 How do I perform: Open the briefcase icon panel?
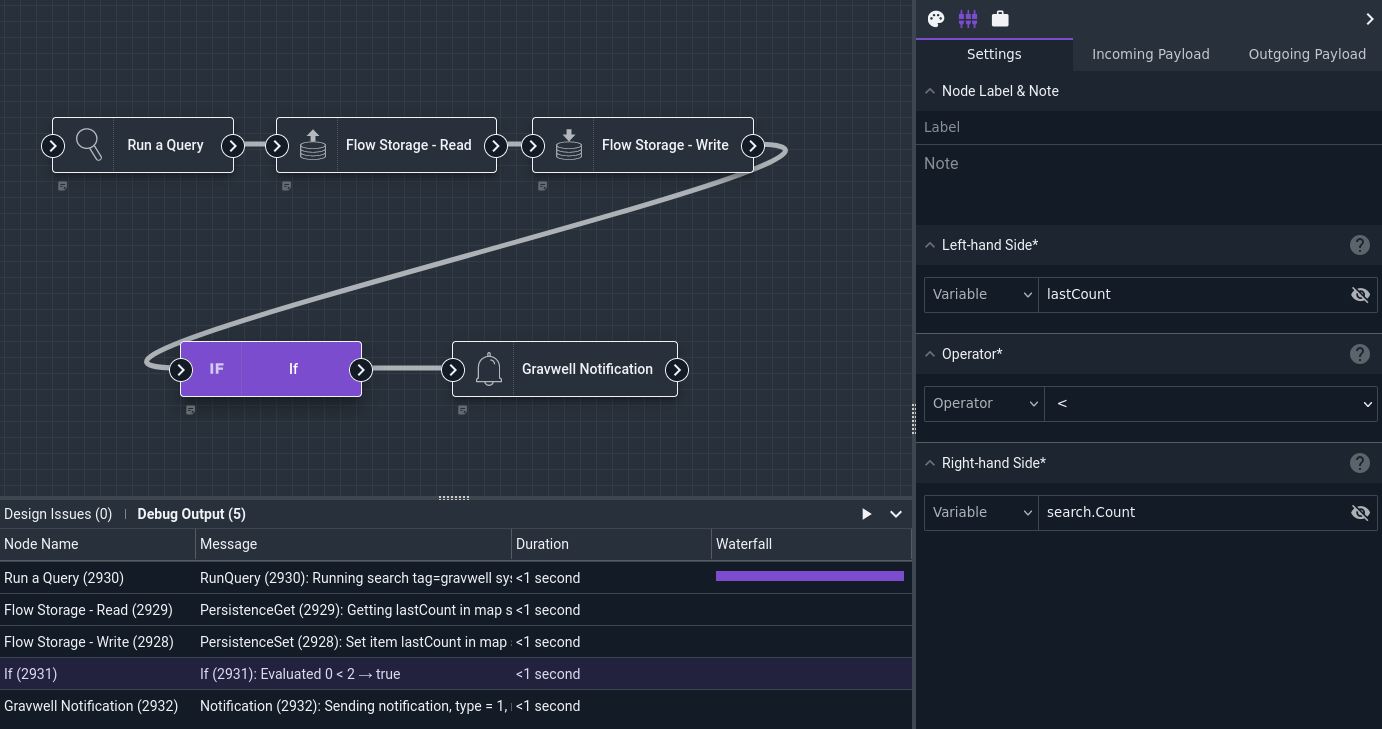[1000, 19]
